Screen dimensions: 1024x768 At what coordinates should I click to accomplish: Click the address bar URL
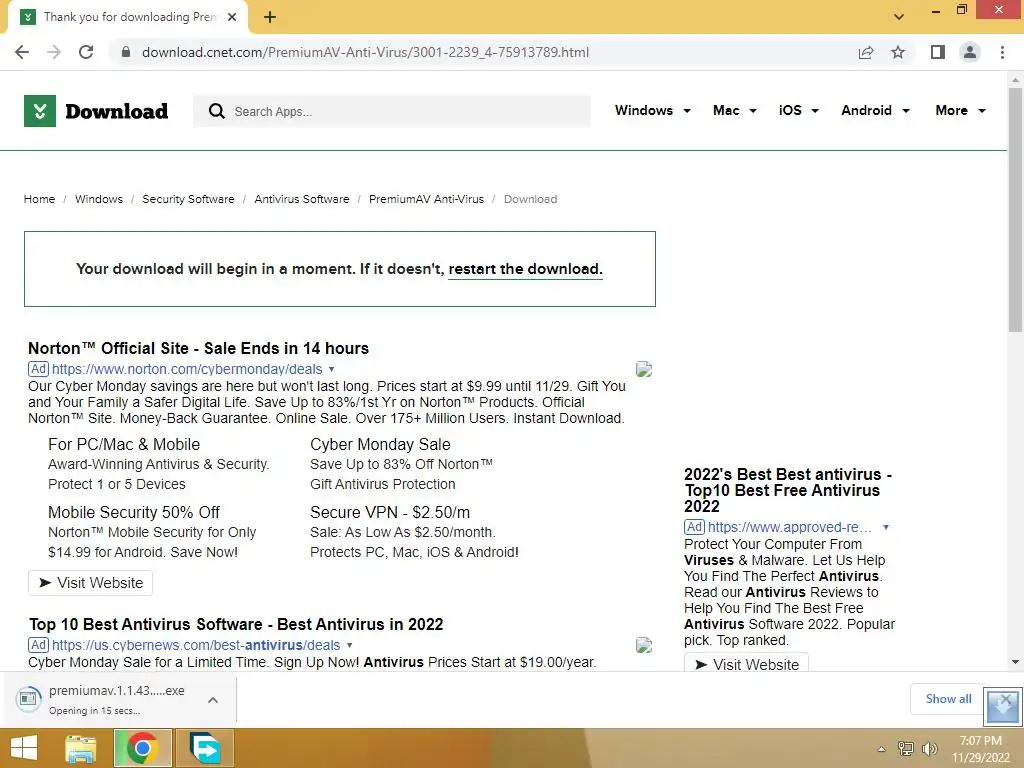coord(366,52)
